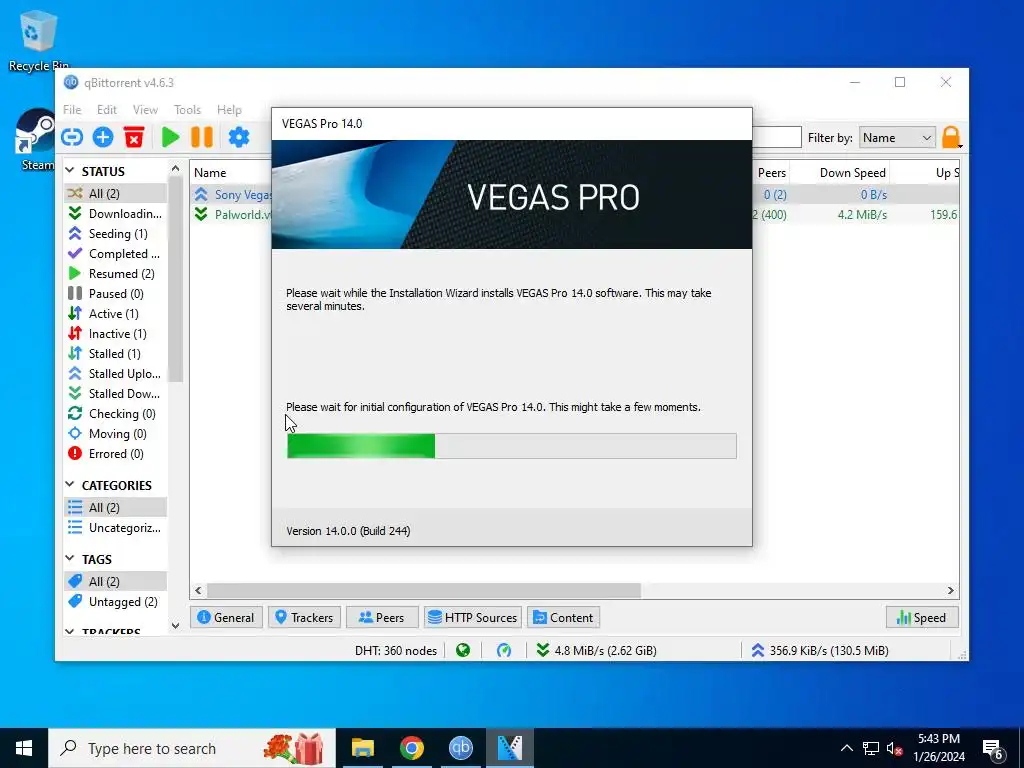Select the Palworld torrent row

coord(575,214)
